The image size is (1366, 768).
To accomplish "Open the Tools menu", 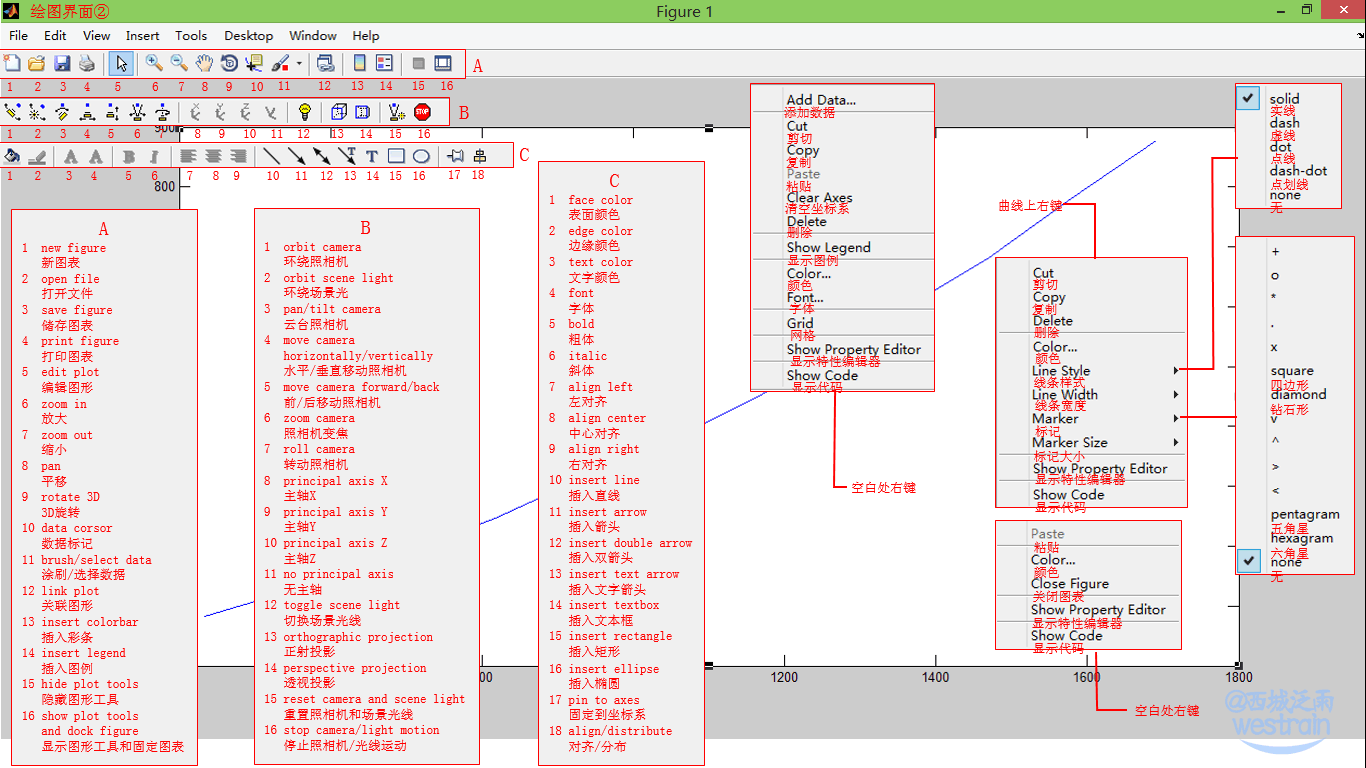I will click(191, 35).
